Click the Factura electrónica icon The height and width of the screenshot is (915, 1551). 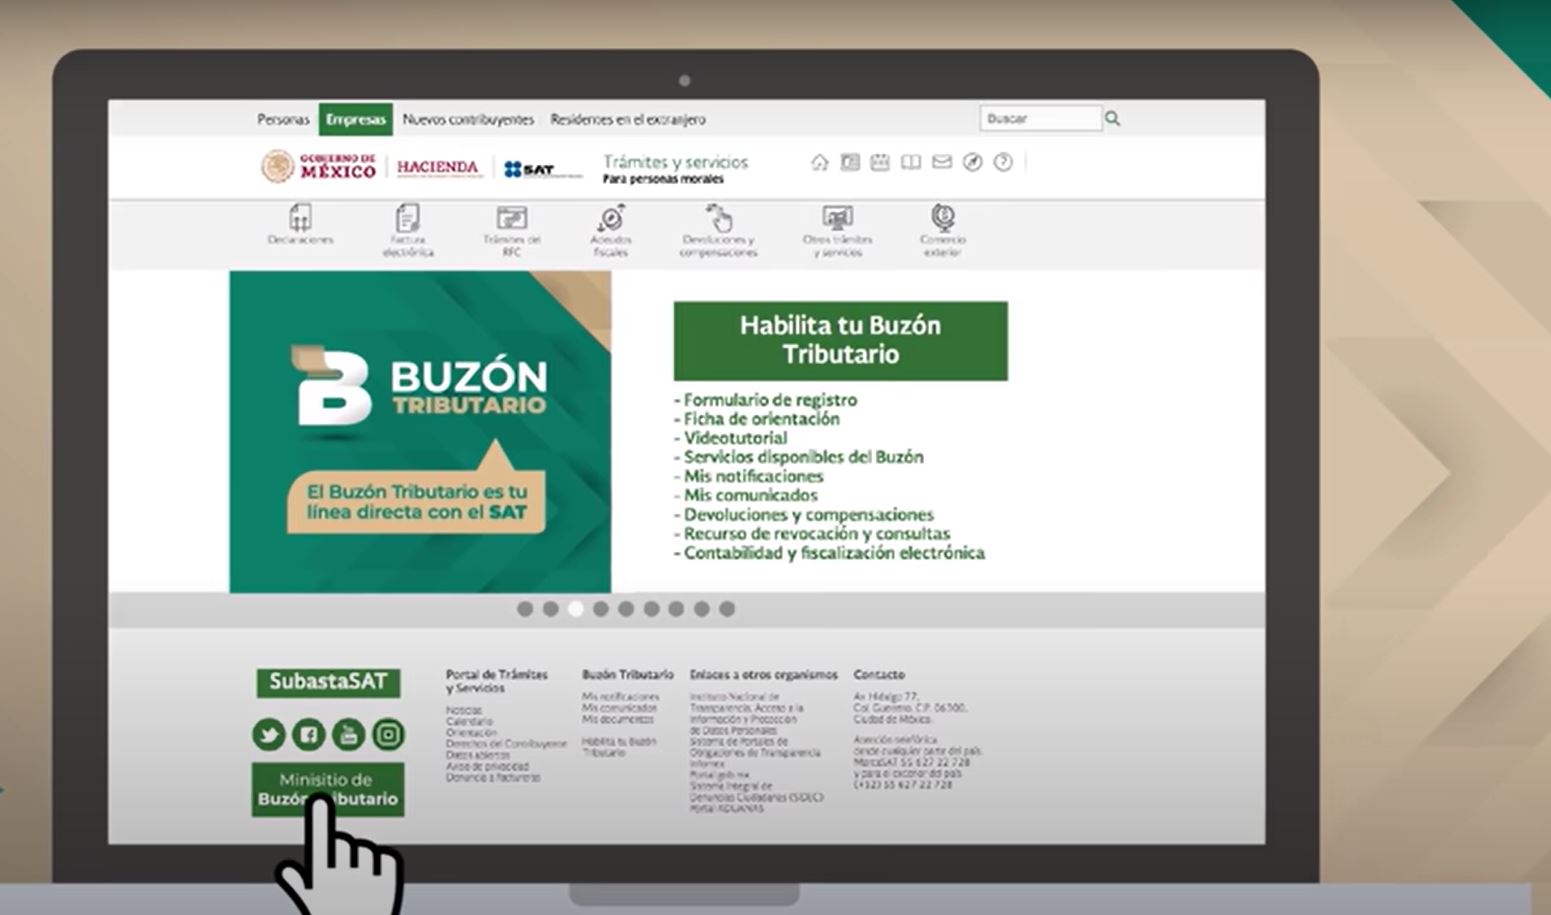pos(408,220)
